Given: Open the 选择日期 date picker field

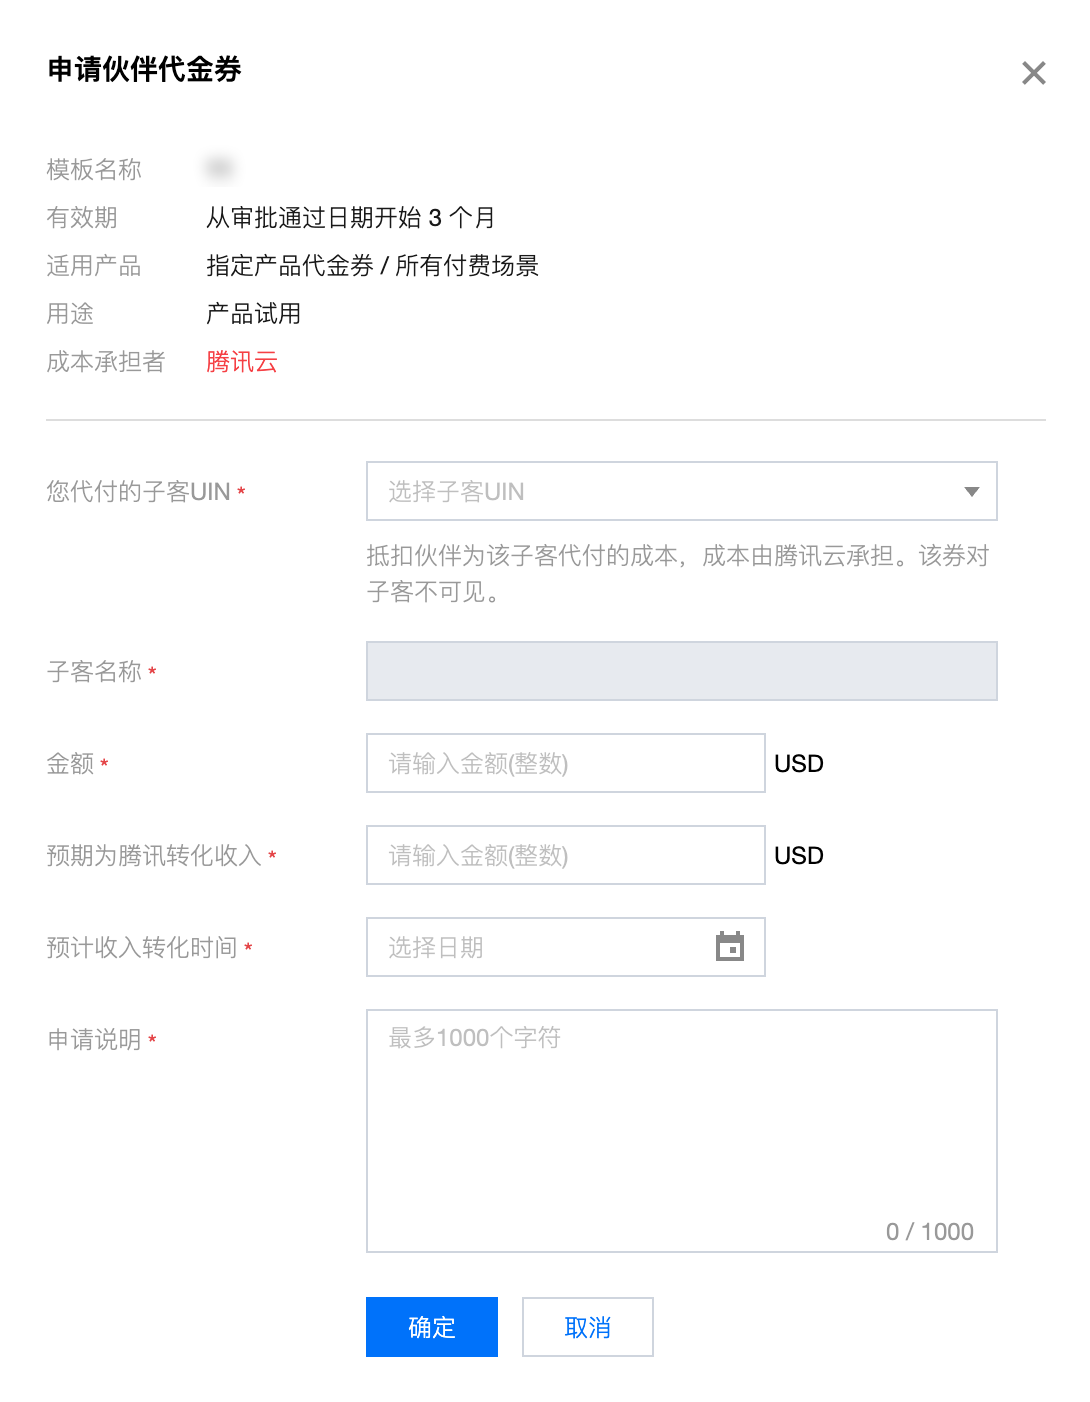Looking at the screenshot, I should [540, 947].
